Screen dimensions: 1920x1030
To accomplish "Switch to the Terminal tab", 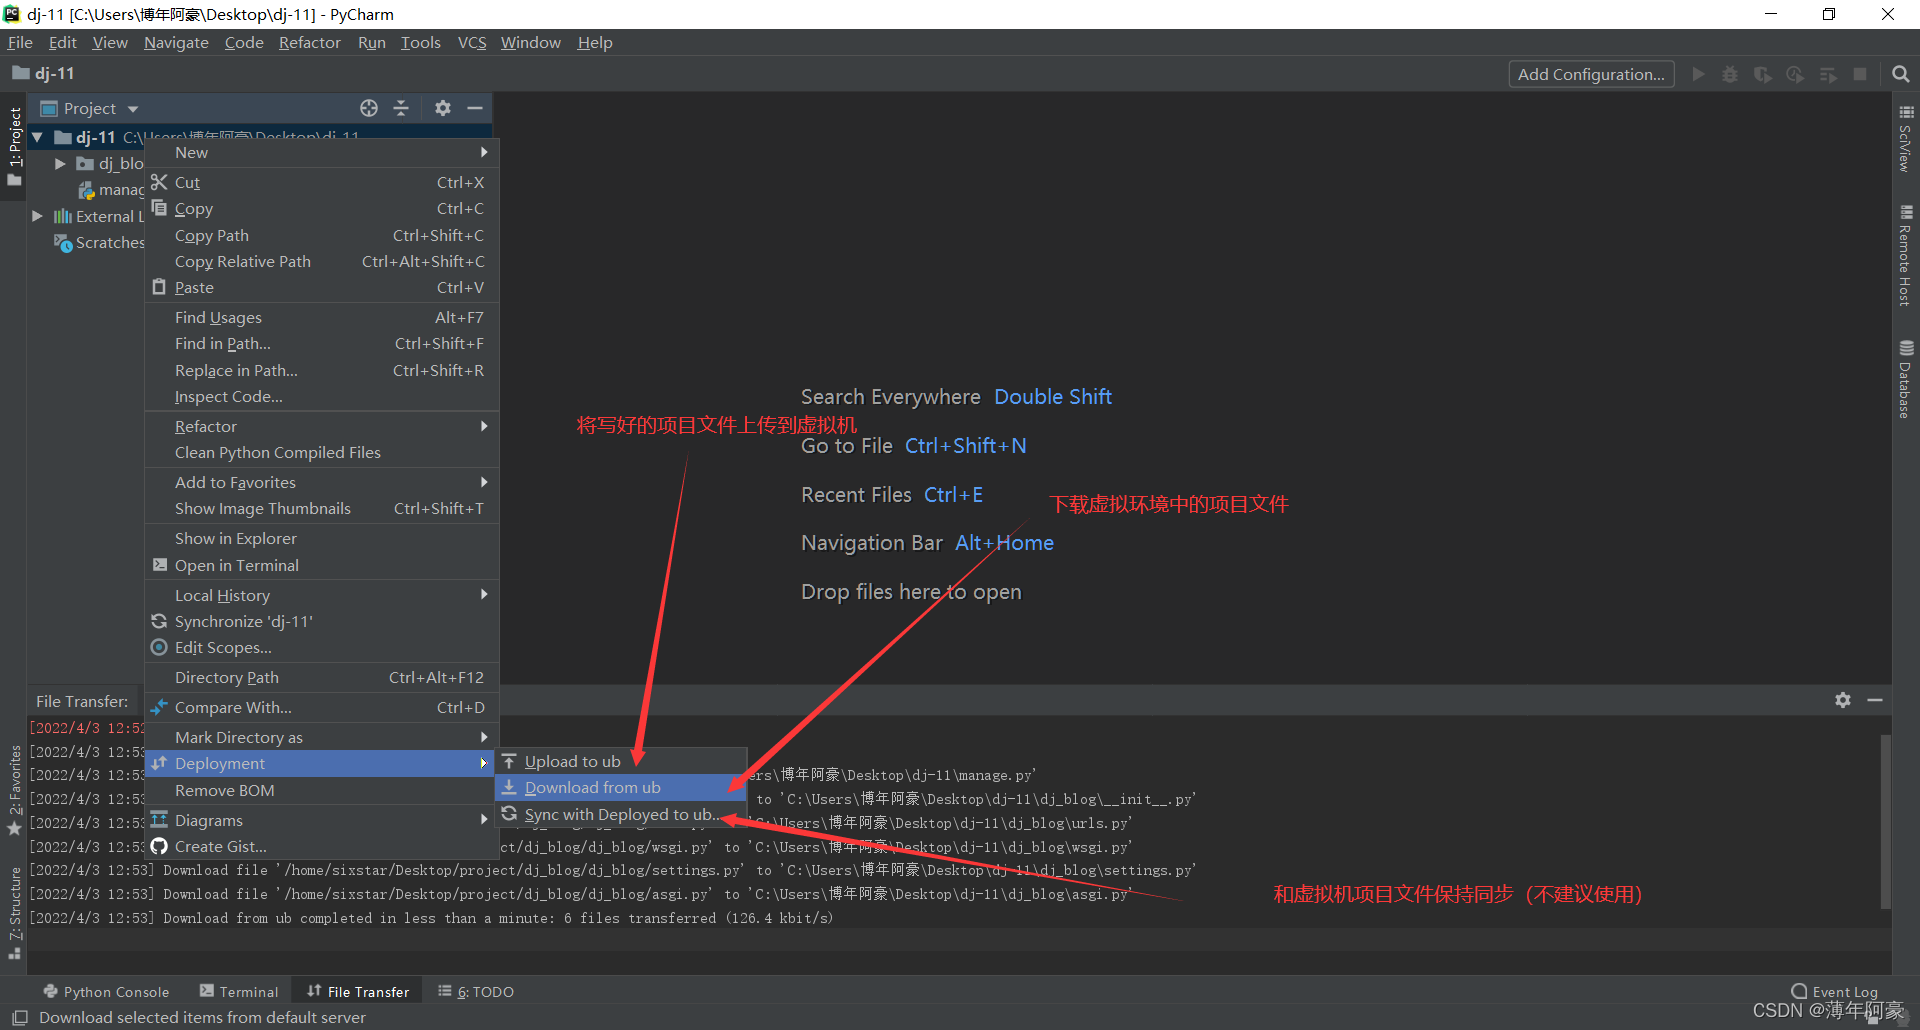I will point(239,991).
